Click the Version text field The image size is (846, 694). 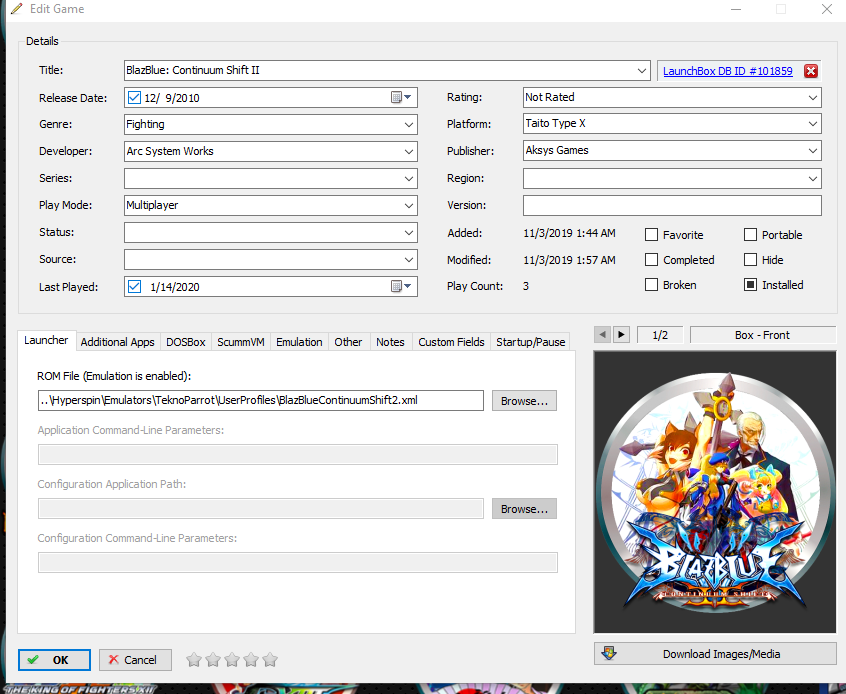point(672,206)
